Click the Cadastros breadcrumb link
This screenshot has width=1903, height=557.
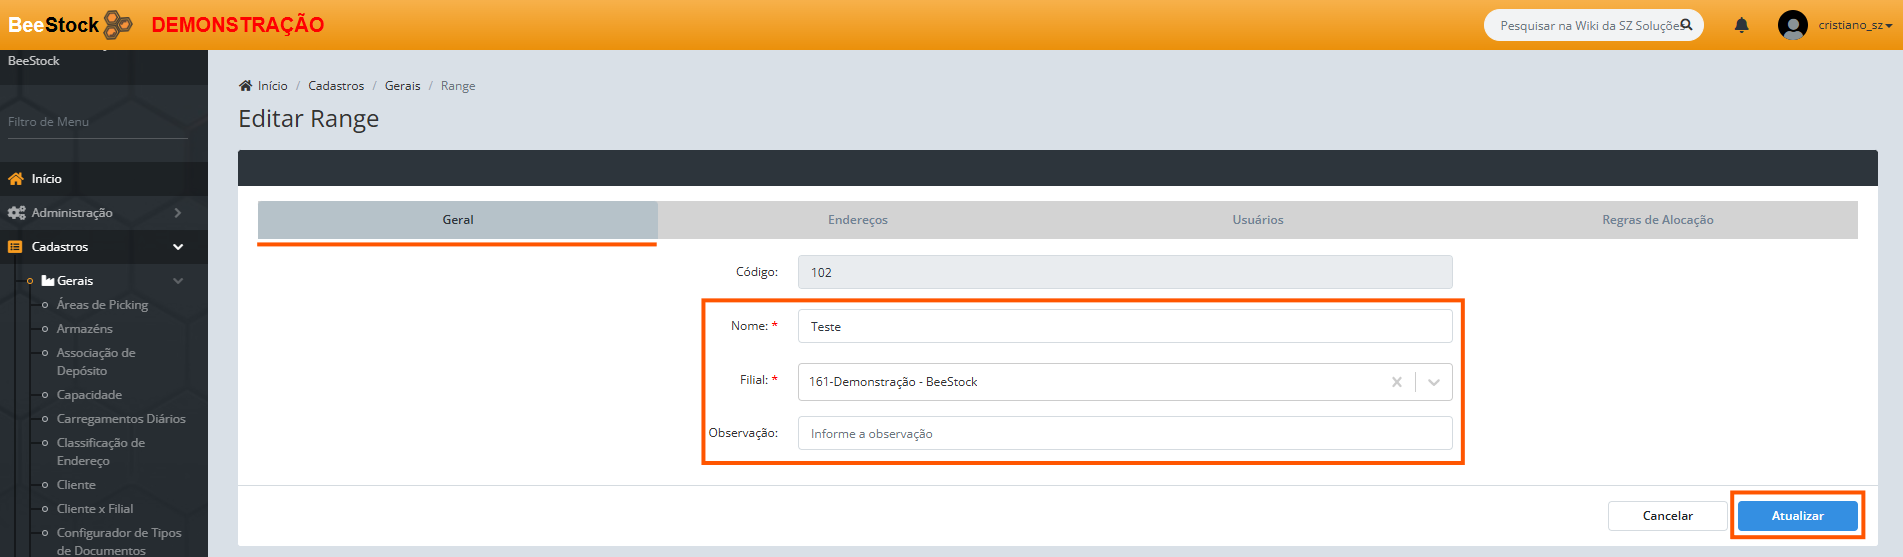pyautogui.click(x=336, y=86)
